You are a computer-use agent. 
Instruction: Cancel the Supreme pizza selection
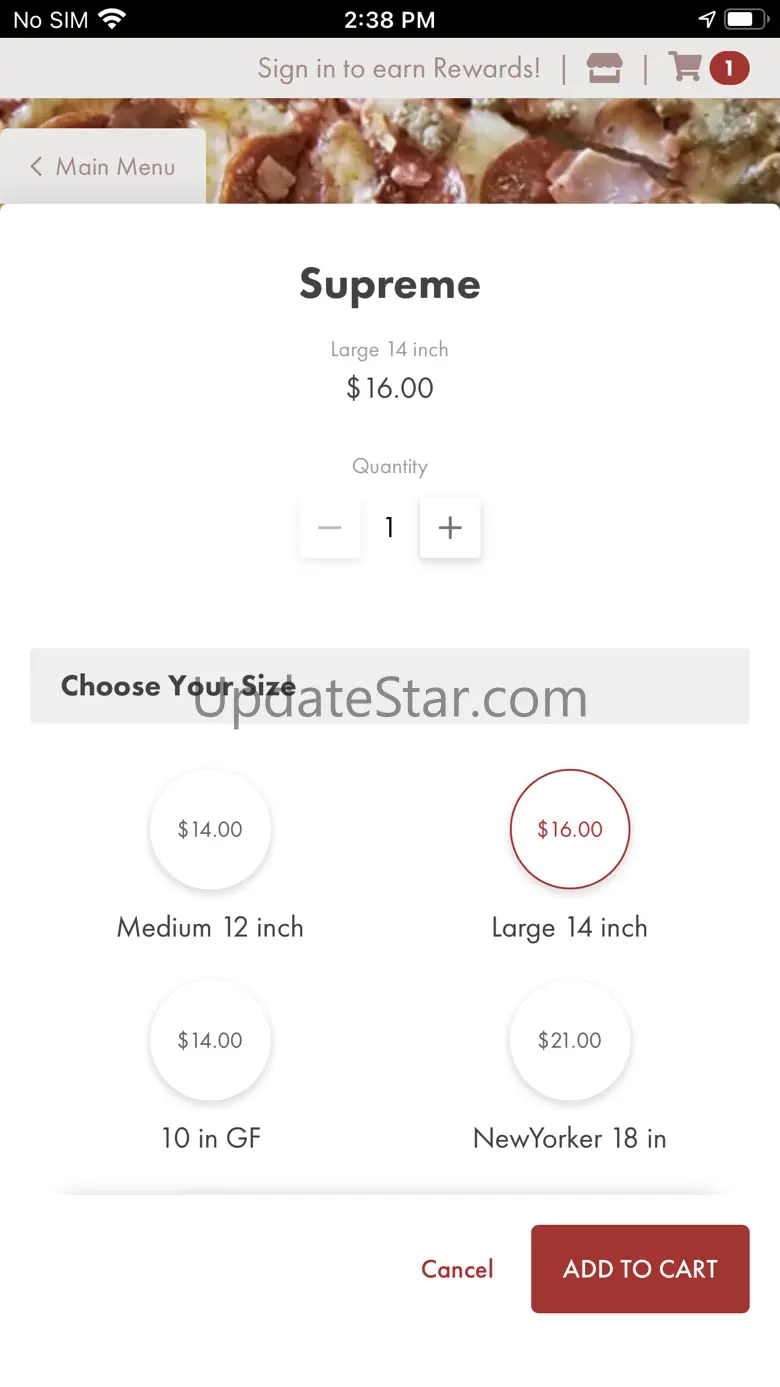click(x=457, y=1269)
